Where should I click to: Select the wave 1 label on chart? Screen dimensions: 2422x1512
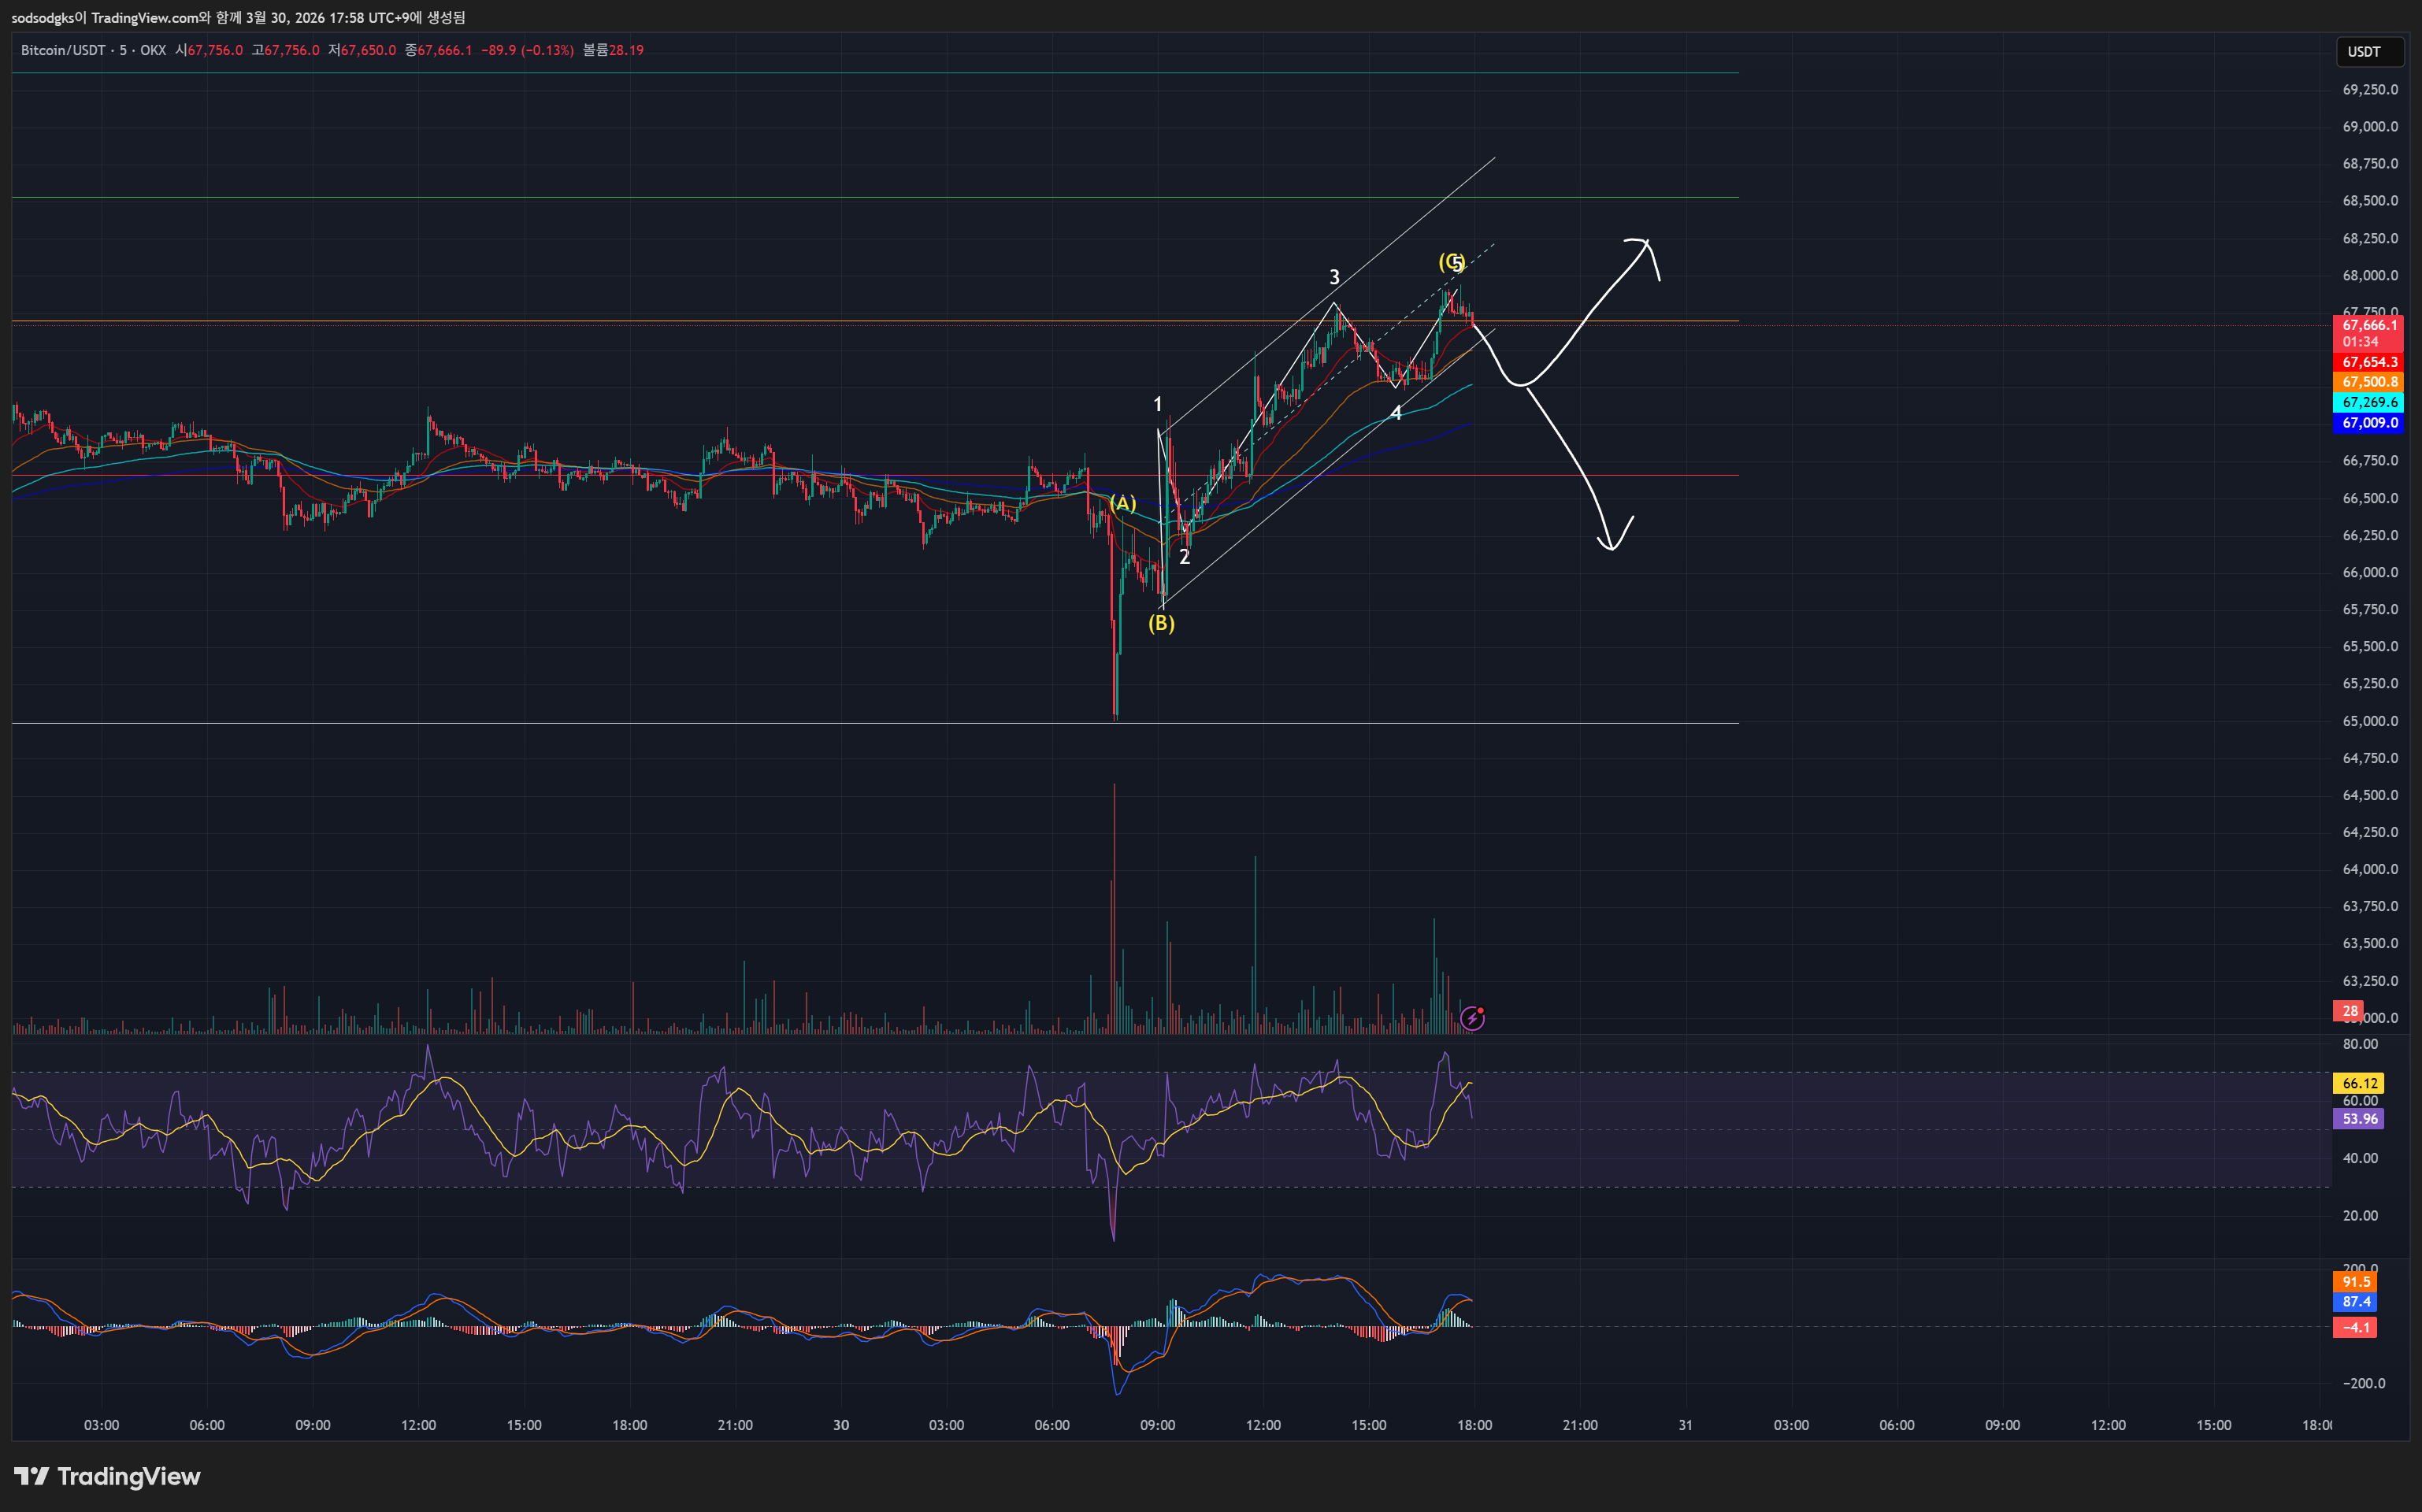pos(1158,404)
